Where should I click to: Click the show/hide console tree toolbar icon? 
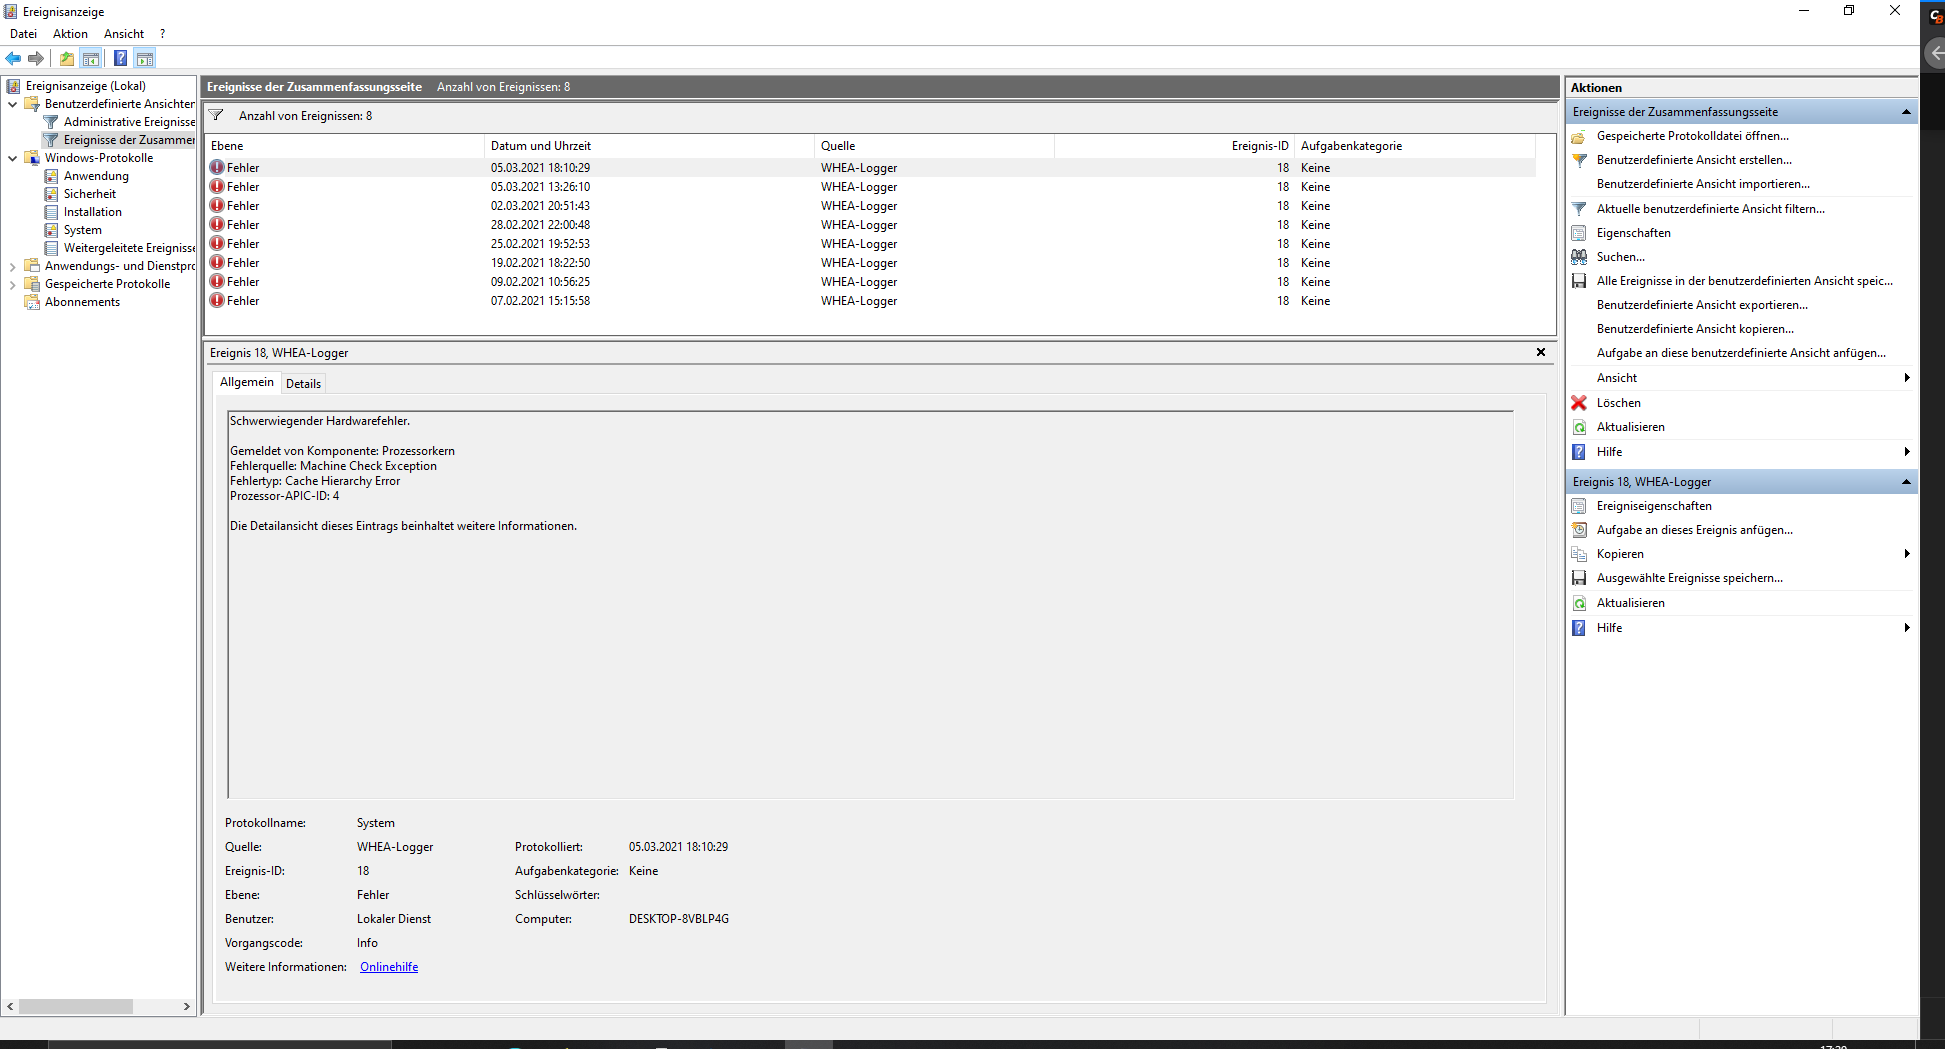90,58
